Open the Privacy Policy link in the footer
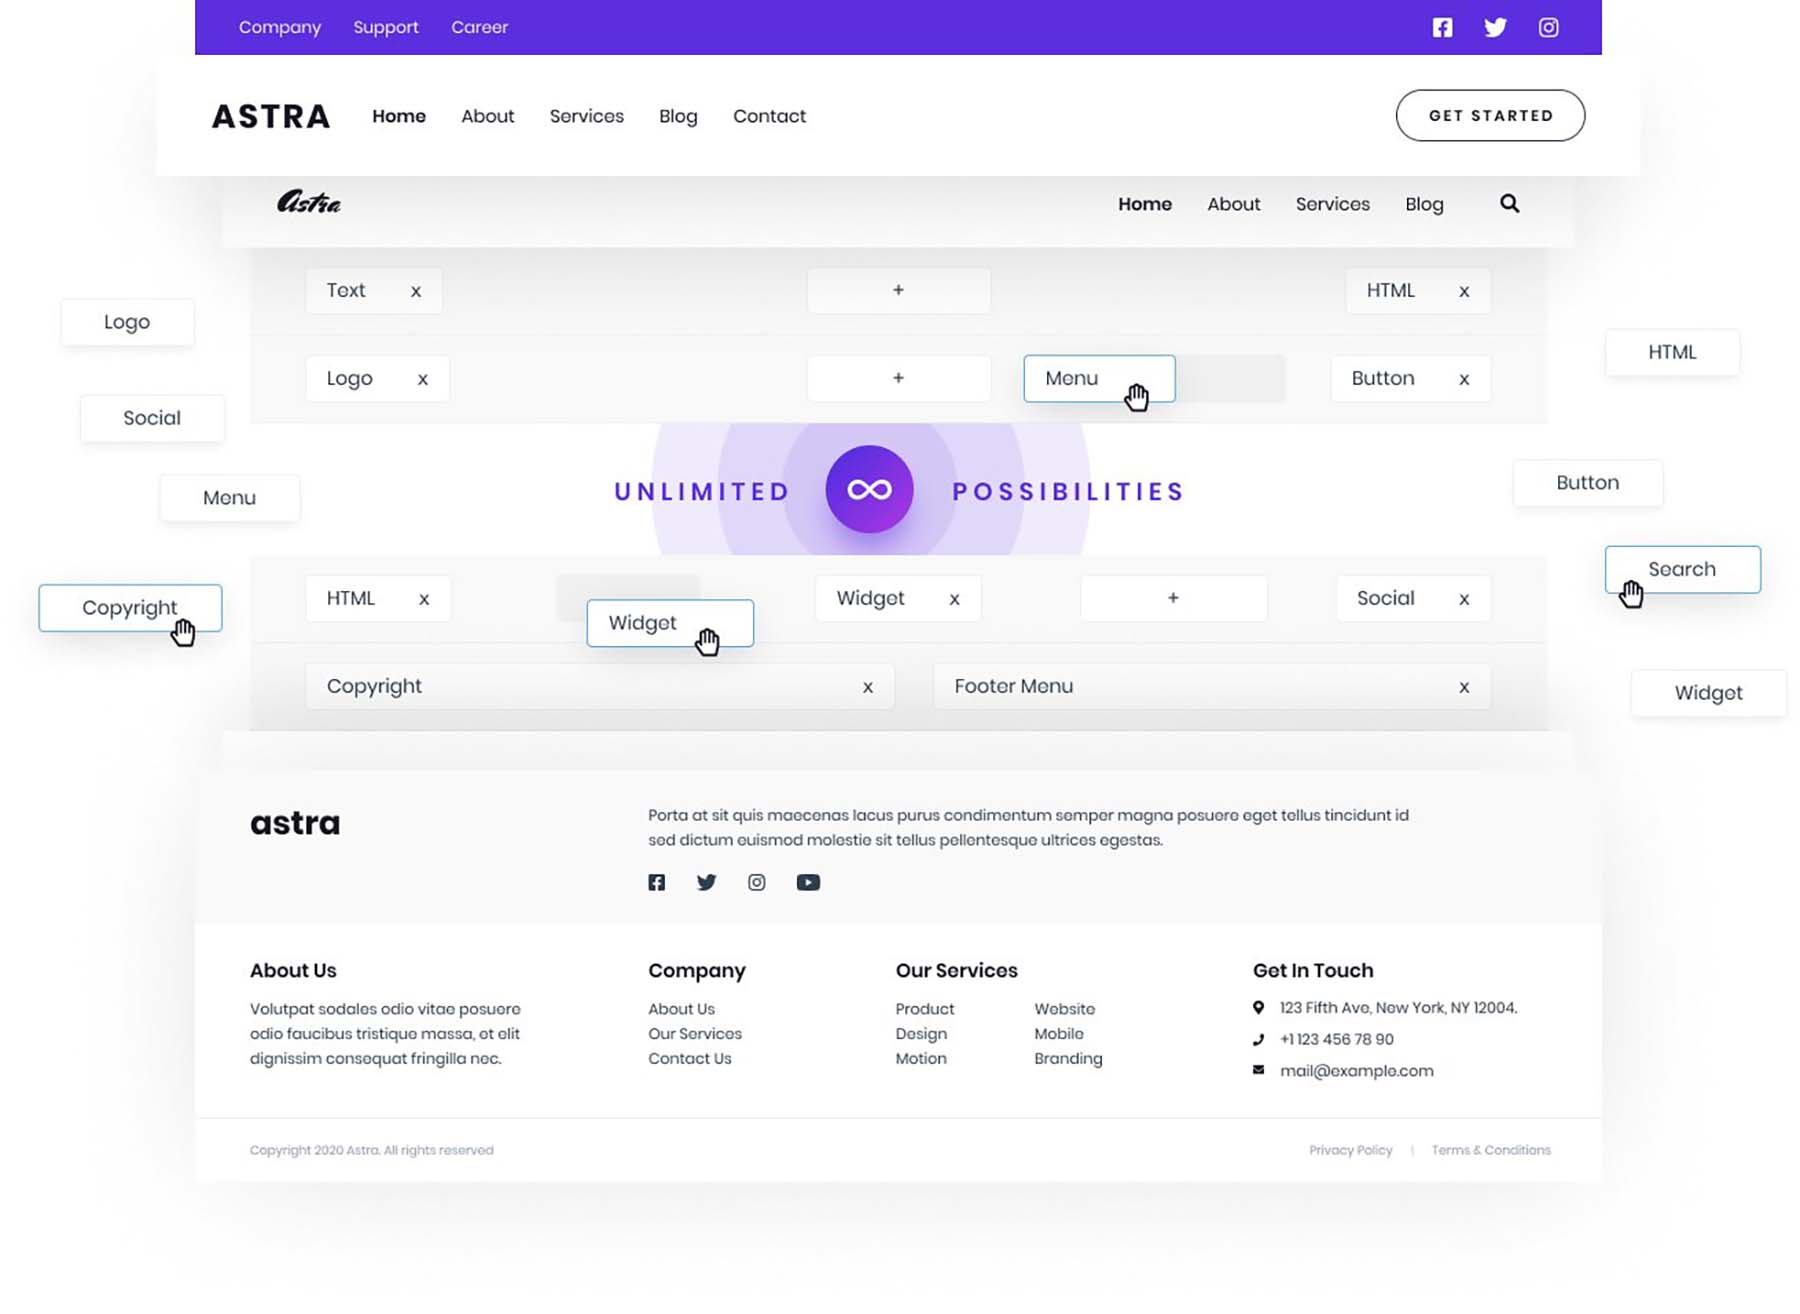The height and width of the screenshot is (1314, 1800). (x=1350, y=1149)
